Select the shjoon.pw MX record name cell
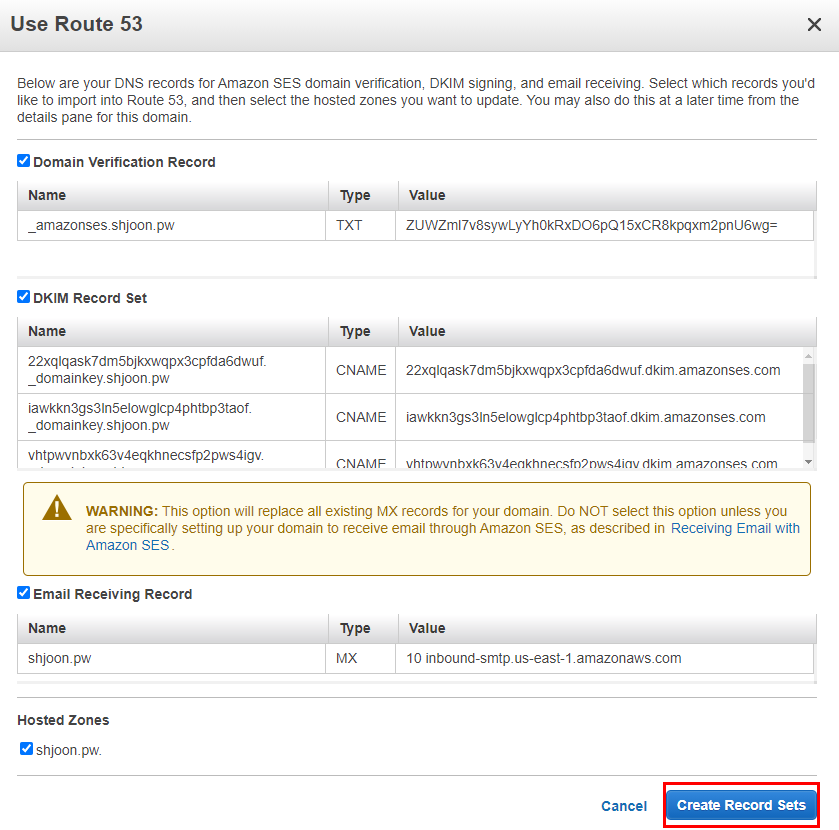The image size is (839, 830). pos(171,658)
